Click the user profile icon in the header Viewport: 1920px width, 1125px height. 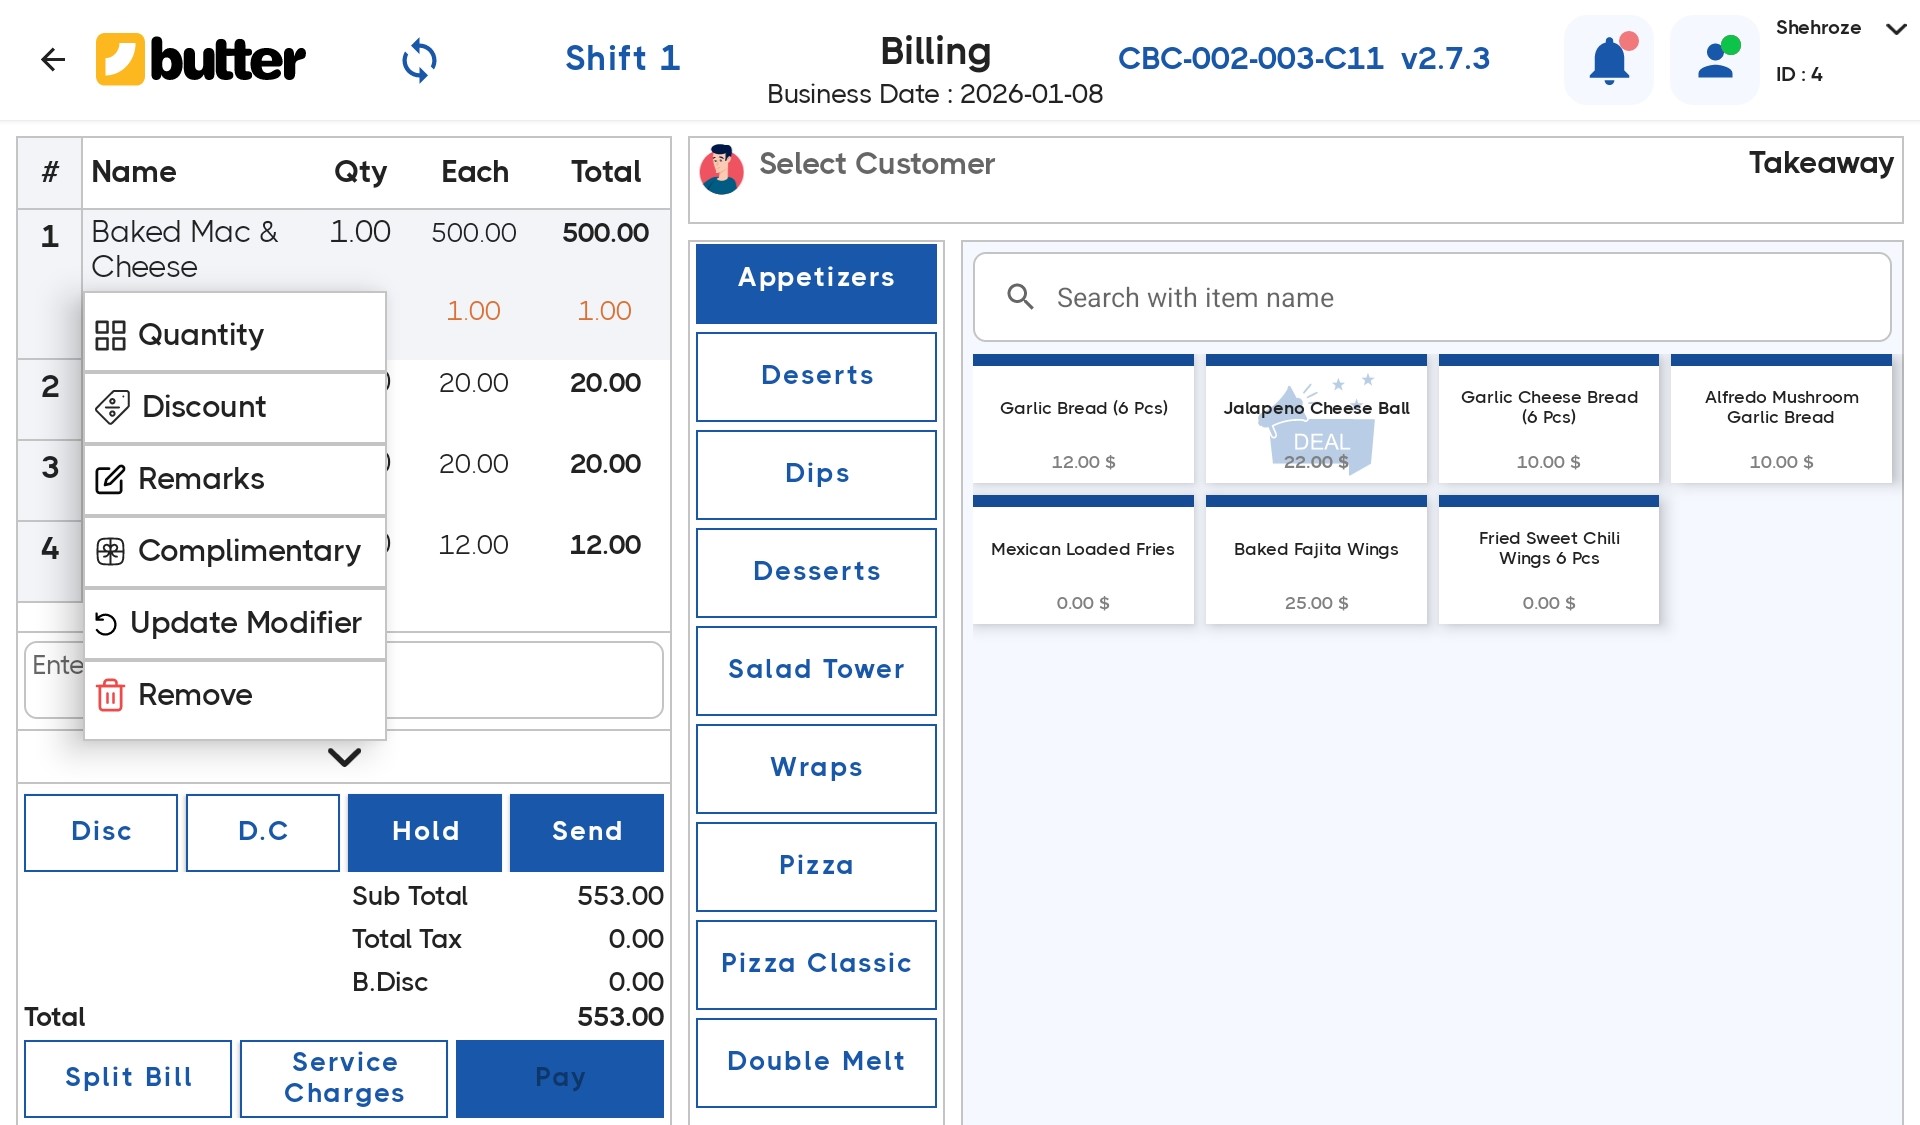click(1714, 59)
